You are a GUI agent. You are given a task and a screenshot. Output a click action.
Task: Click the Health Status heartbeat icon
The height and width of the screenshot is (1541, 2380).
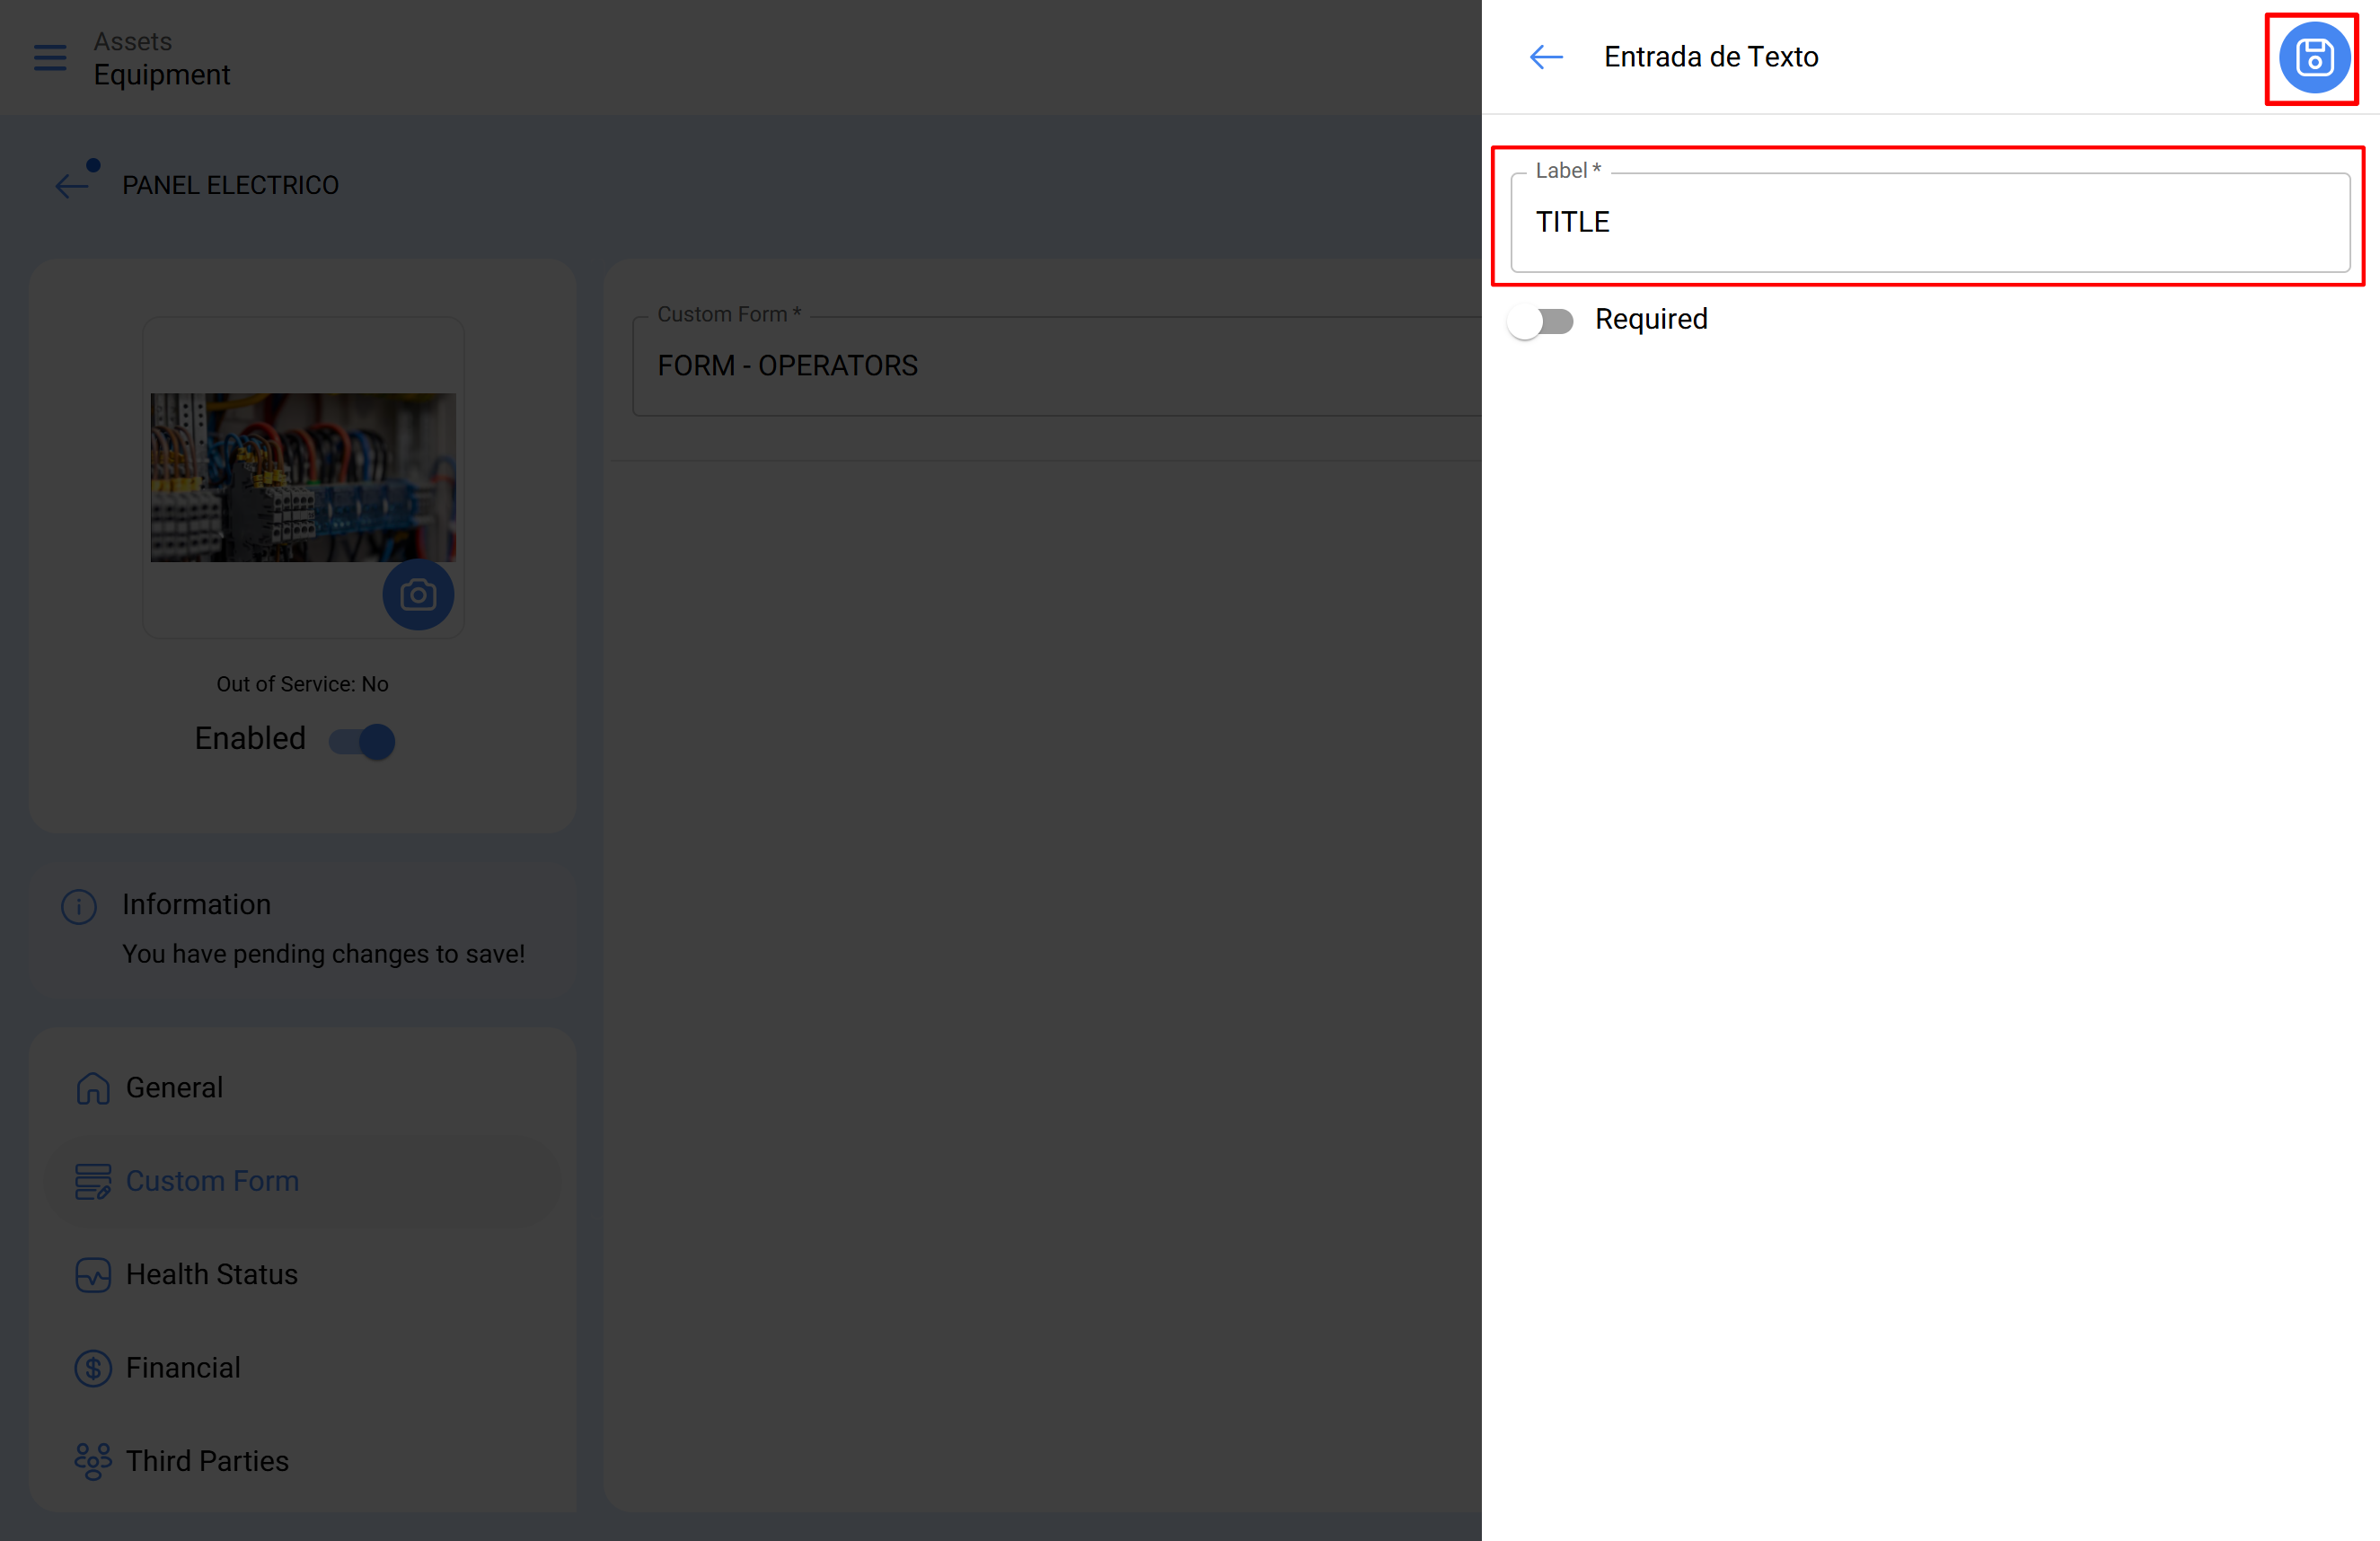point(93,1275)
